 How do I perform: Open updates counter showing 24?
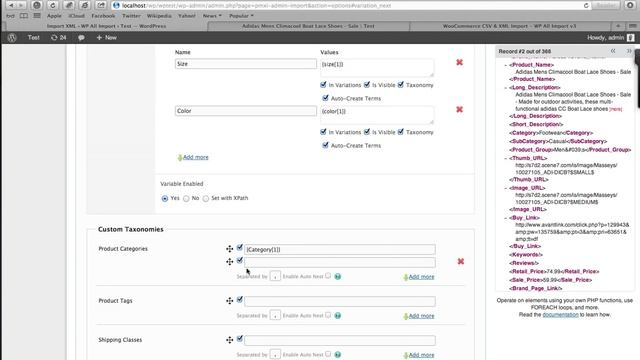[58, 38]
